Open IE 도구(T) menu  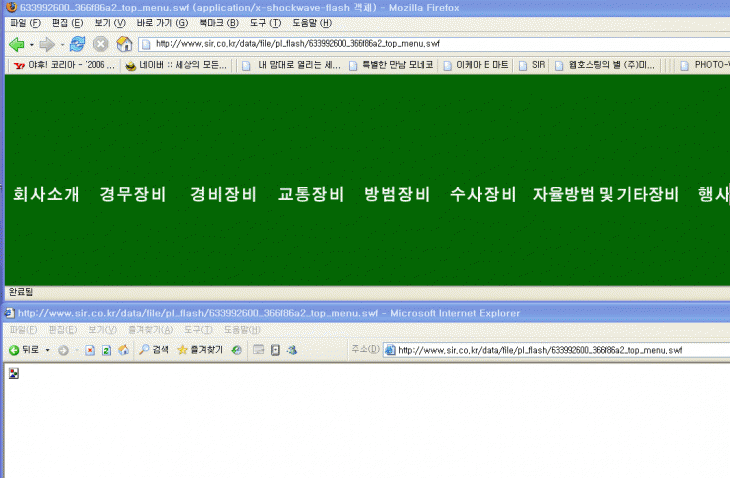click(x=198, y=330)
